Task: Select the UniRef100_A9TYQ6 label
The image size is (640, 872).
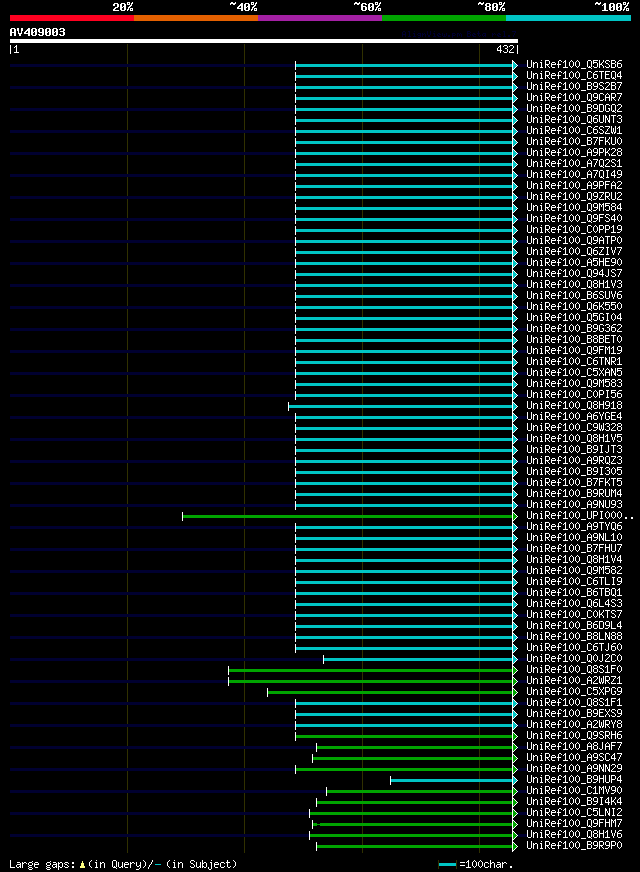Action: point(574,527)
